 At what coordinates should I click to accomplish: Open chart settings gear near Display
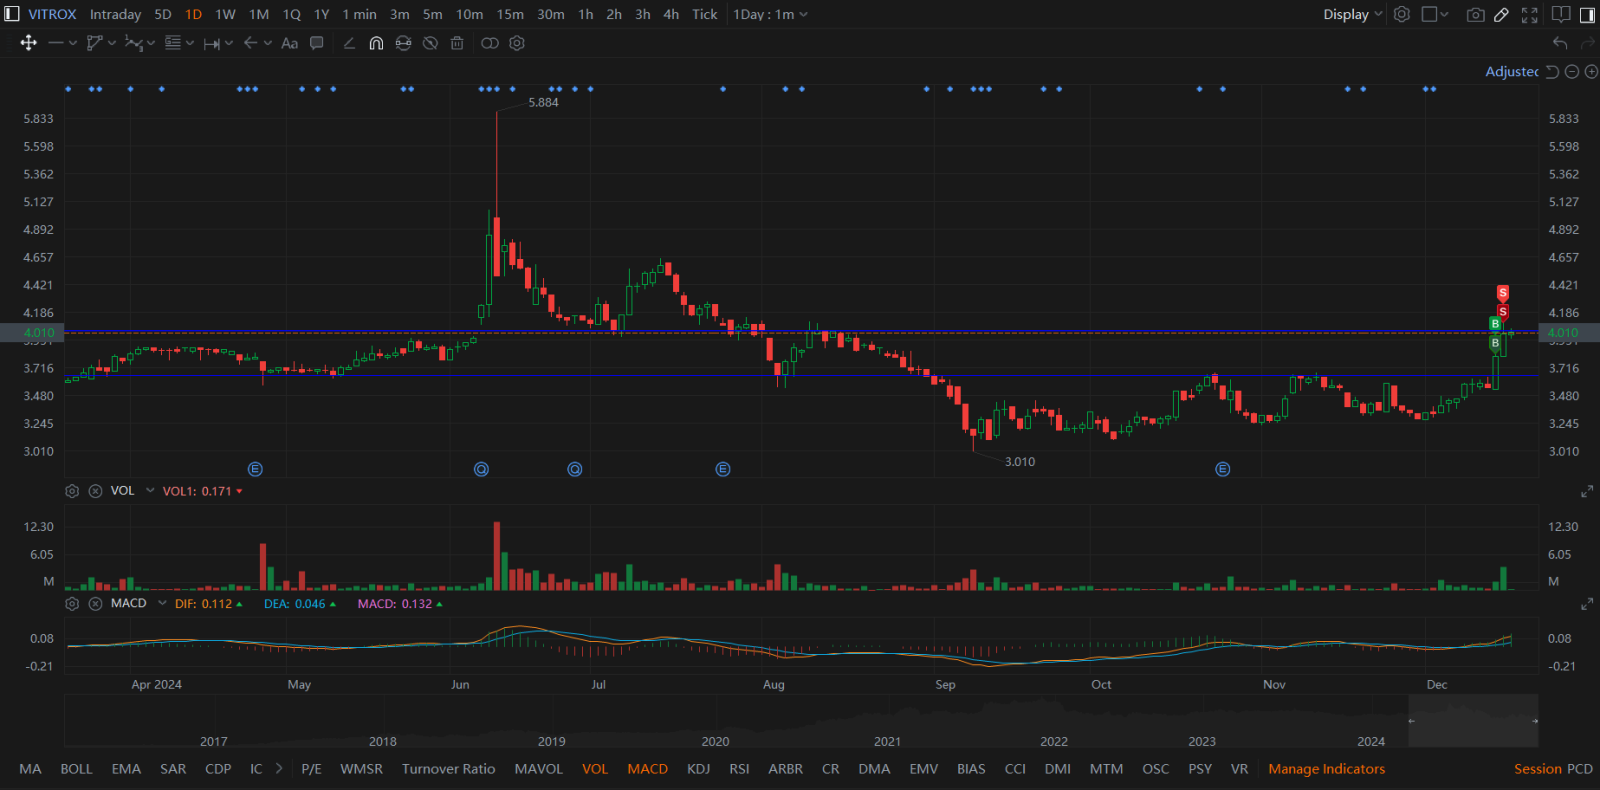[x=1402, y=14]
